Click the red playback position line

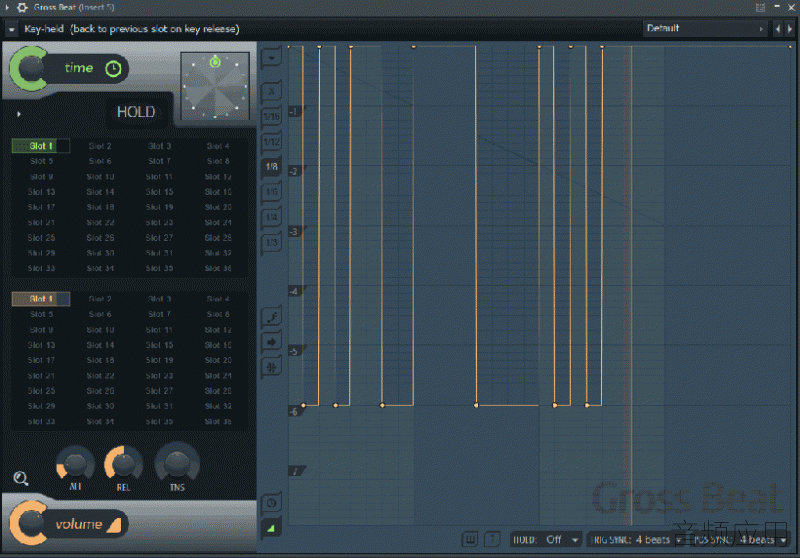tap(631, 286)
